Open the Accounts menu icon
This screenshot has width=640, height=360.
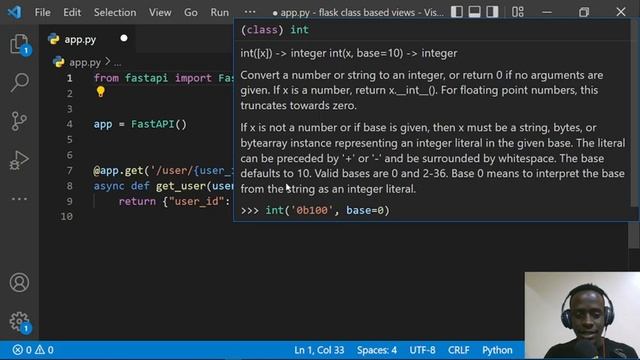point(19,282)
